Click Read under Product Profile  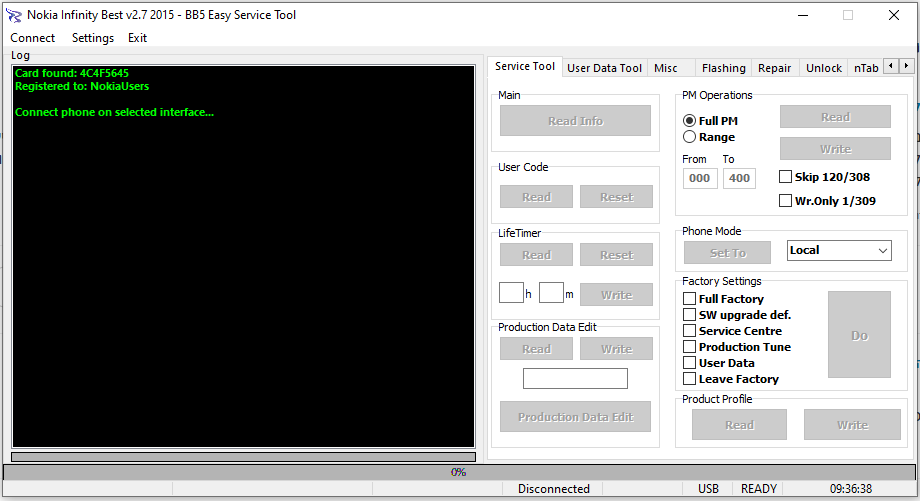click(739, 425)
